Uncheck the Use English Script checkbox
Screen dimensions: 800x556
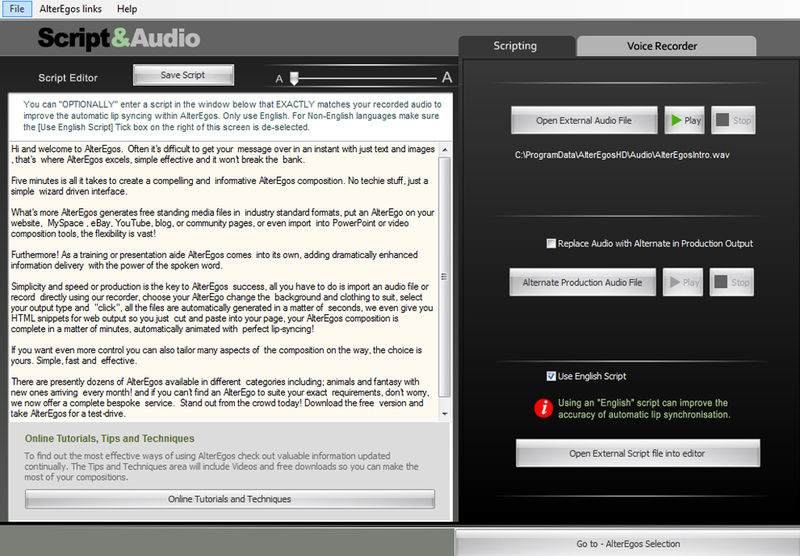[551, 376]
